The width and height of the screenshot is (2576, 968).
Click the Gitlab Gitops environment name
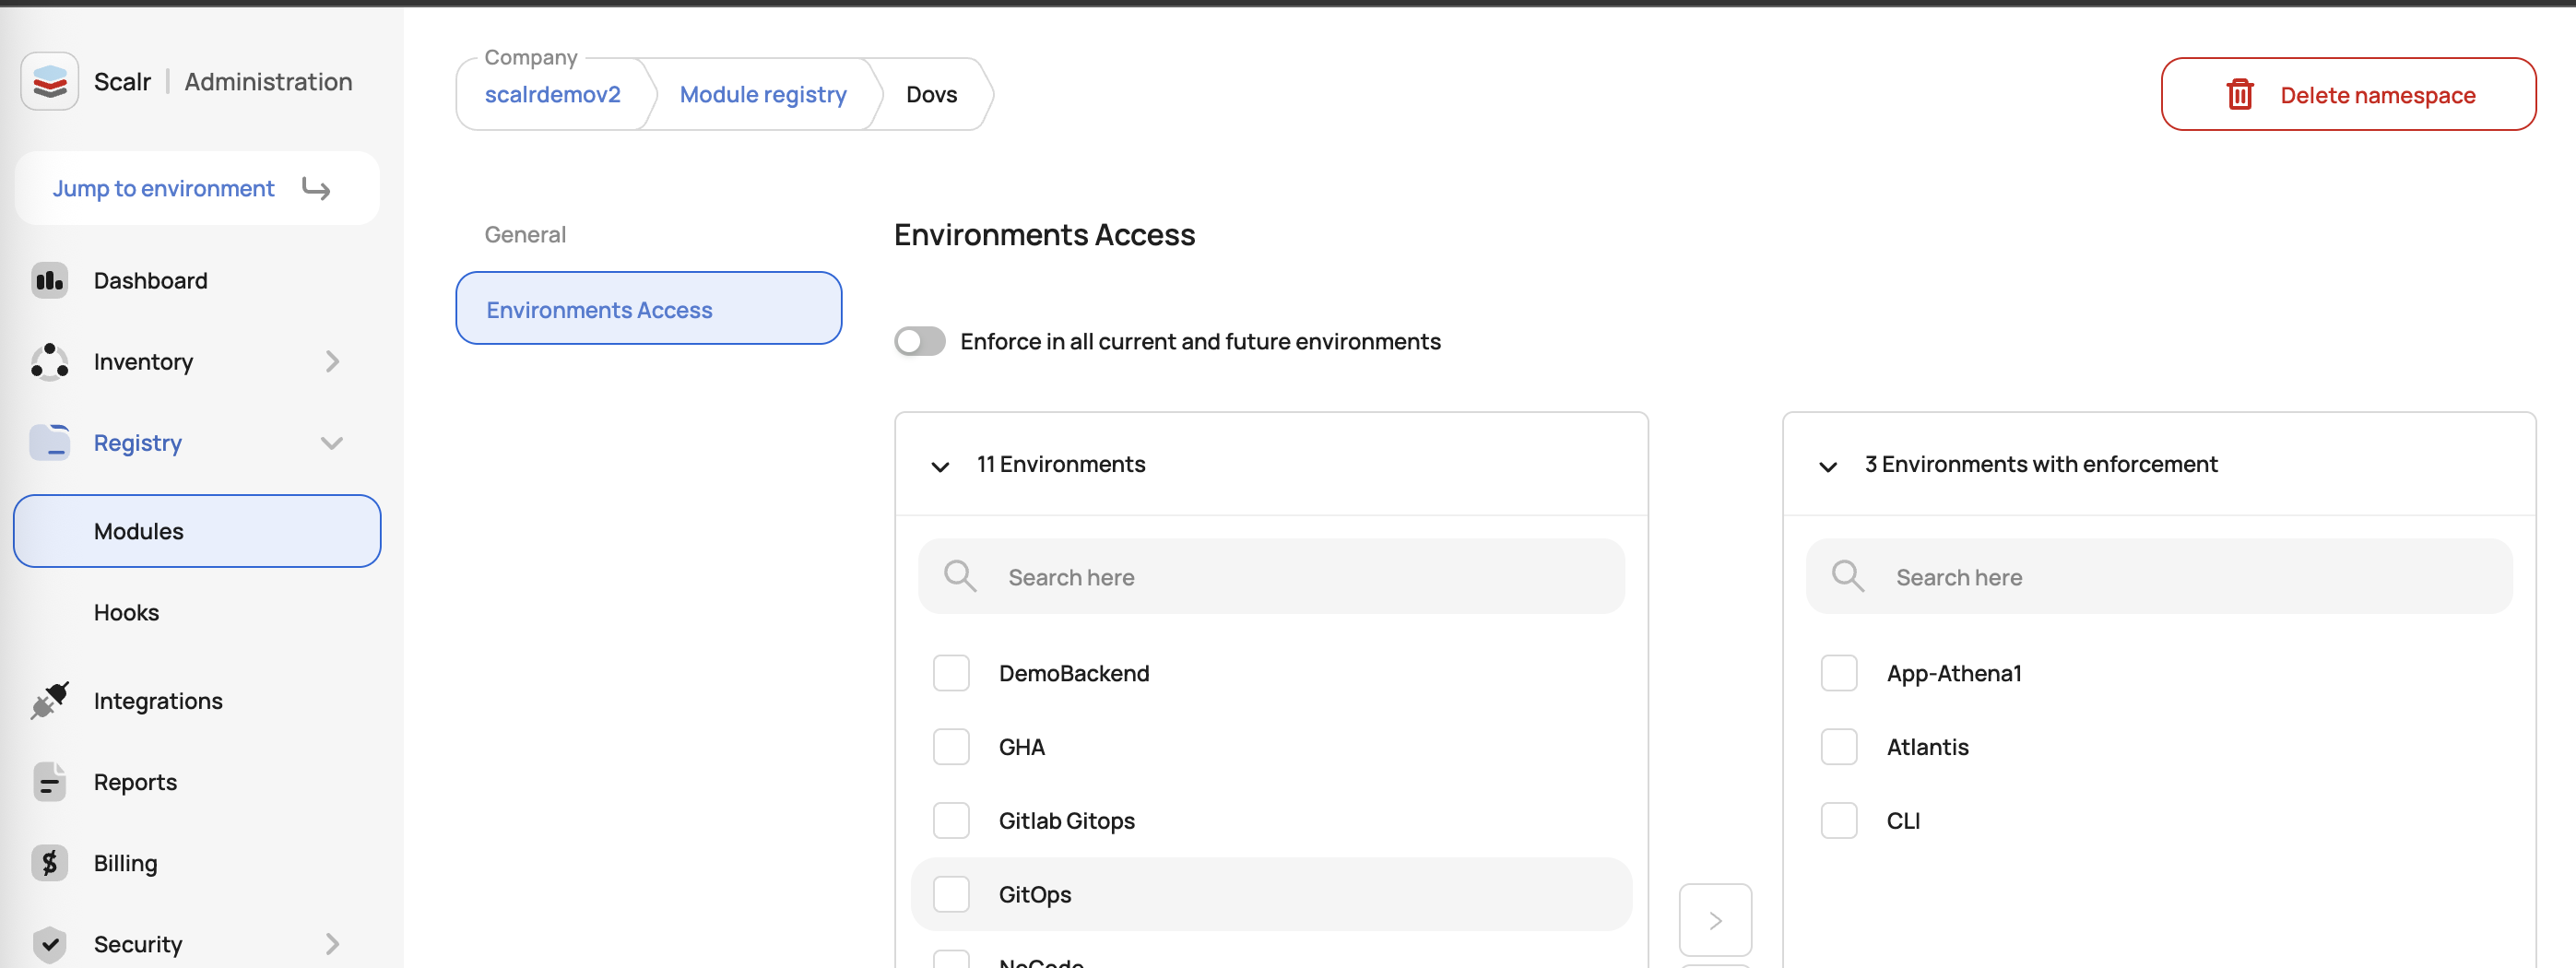[1066, 821]
